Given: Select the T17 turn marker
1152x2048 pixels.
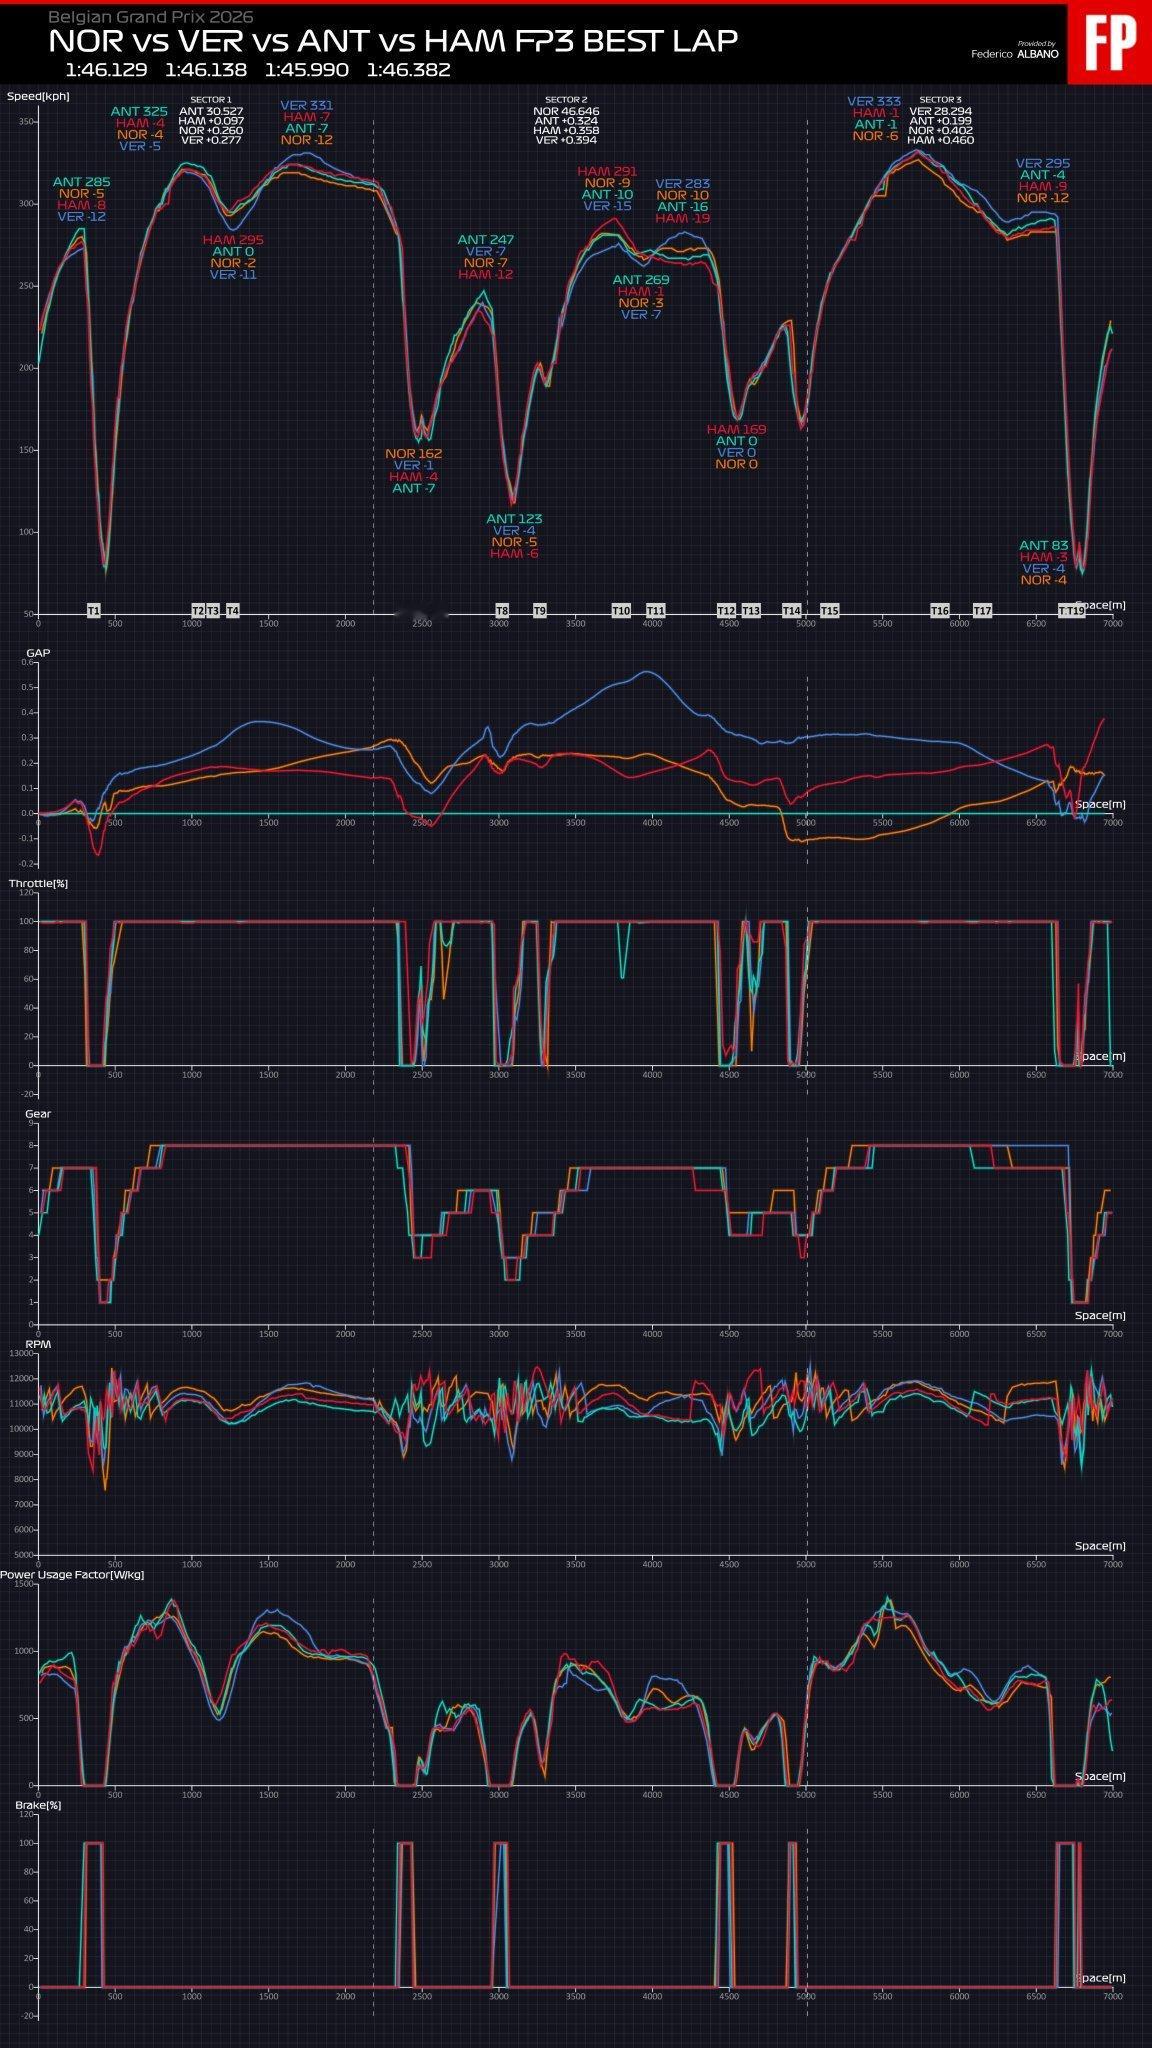Looking at the screenshot, I should [x=983, y=610].
